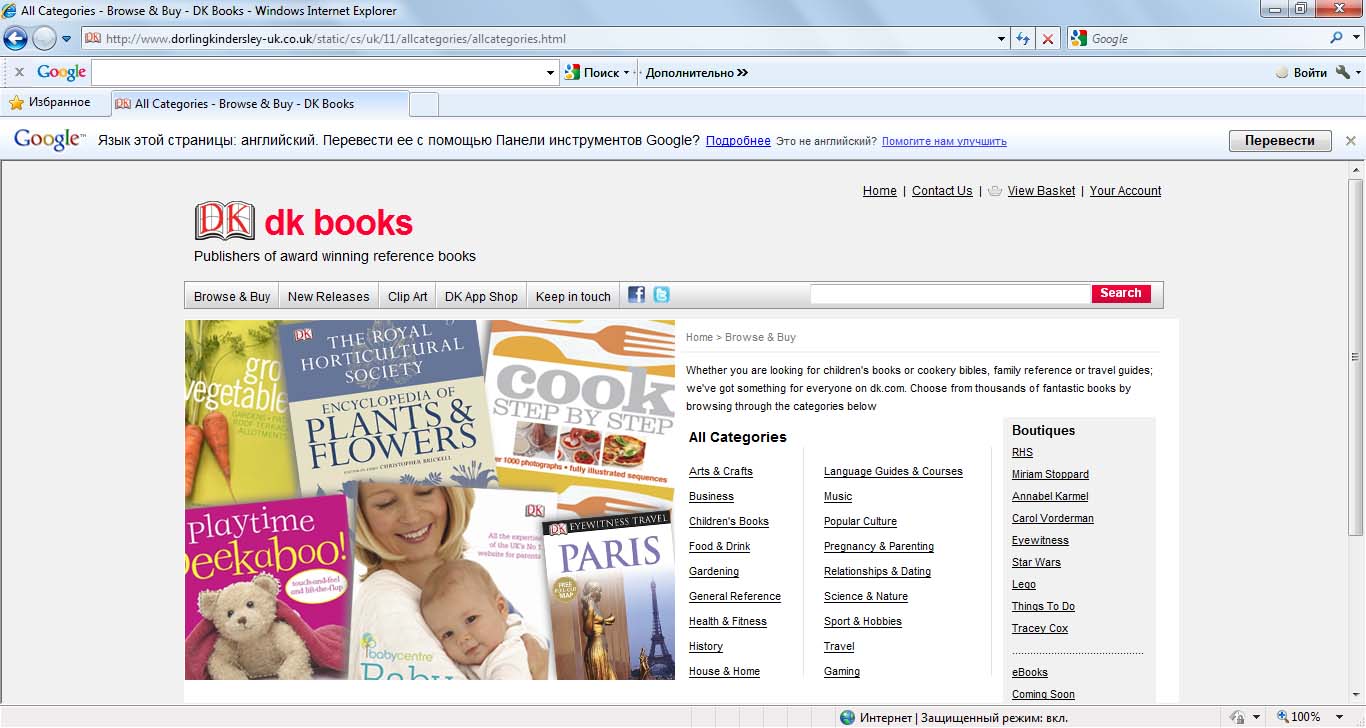
Task: Open the Star Wars boutique link
Action: [1036, 563]
